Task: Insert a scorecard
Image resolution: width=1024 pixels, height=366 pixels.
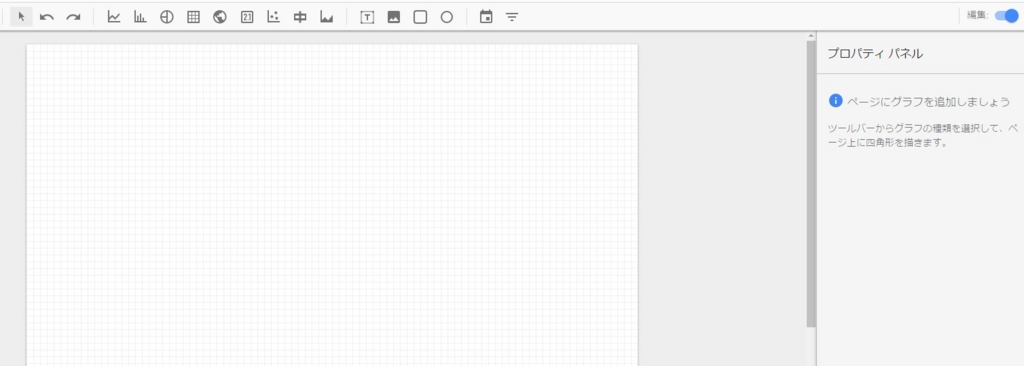Action: (247, 17)
